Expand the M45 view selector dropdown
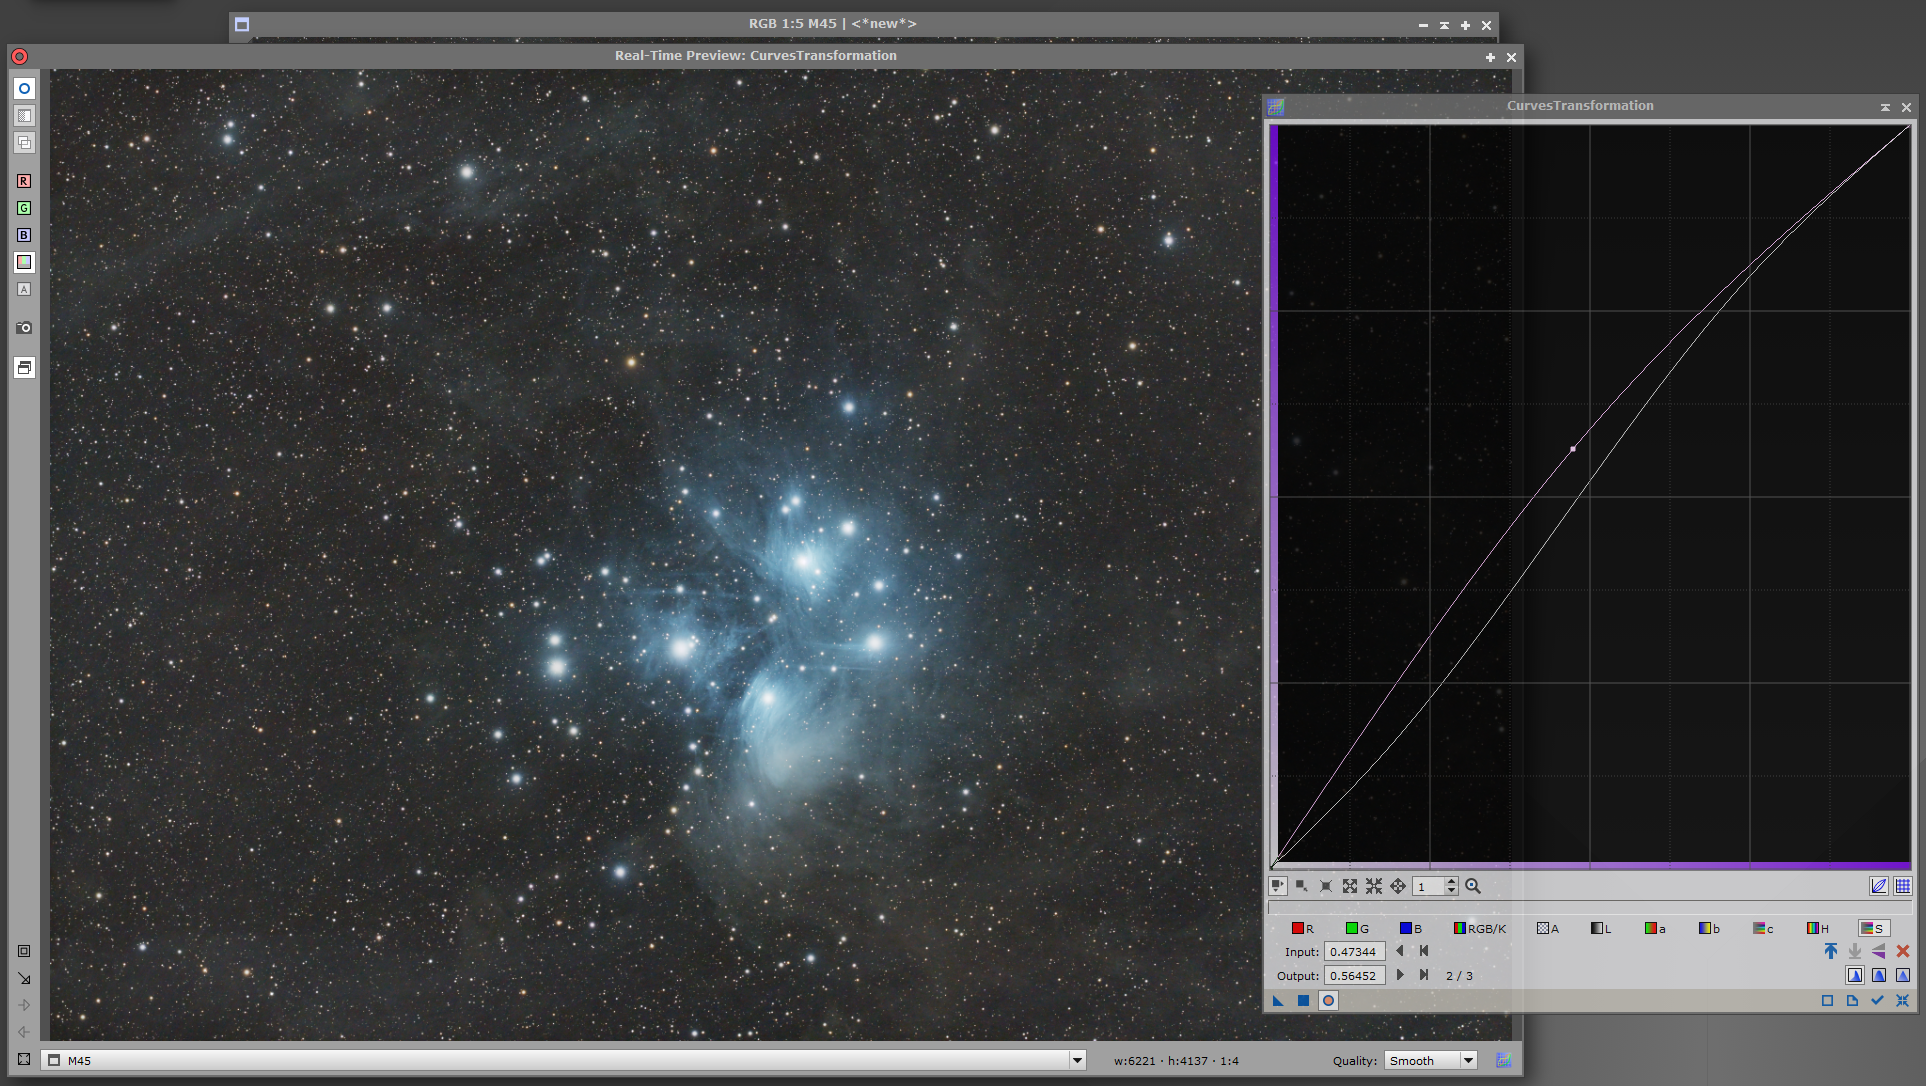This screenshot has width=1926, height=1086. click(1077, 1060)
